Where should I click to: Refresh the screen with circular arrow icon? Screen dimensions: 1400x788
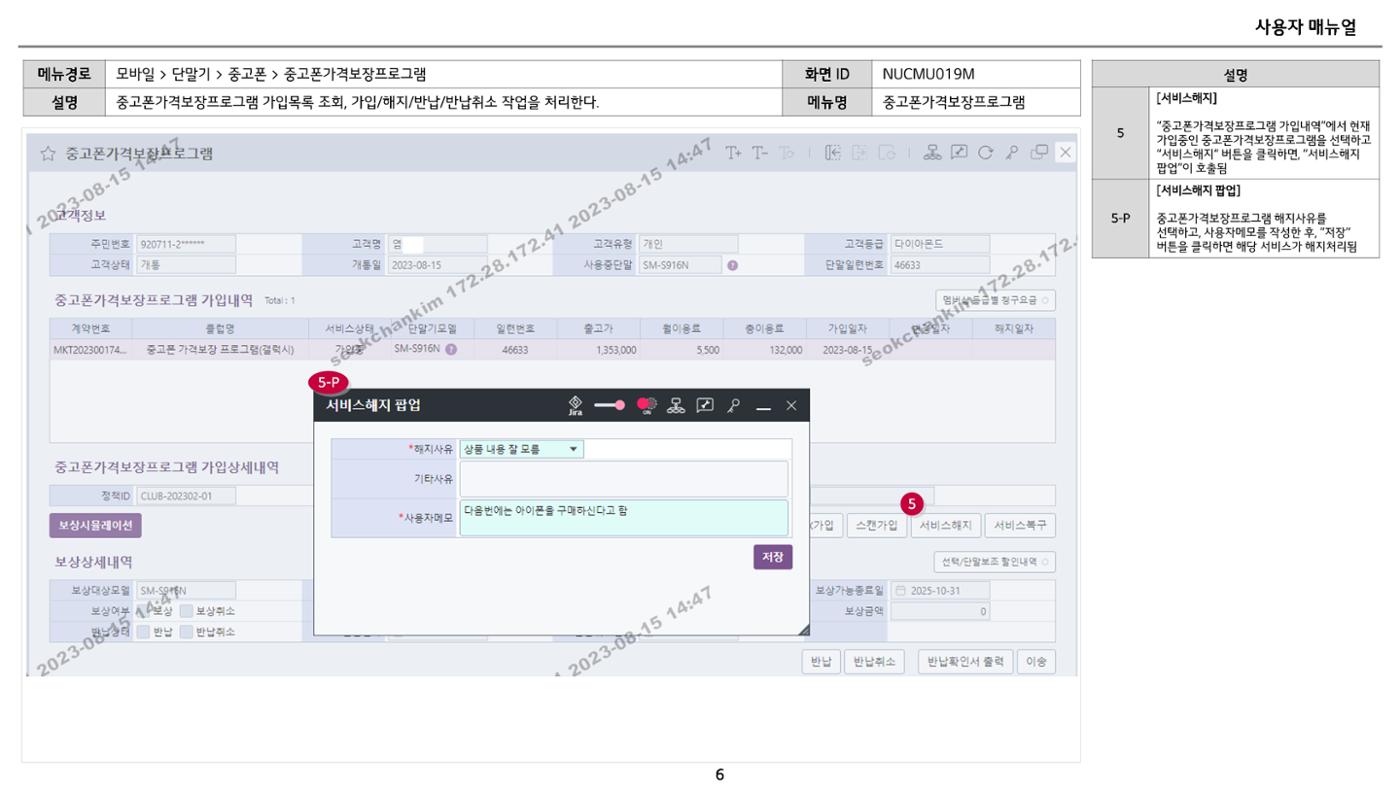(x=987, y=153)
